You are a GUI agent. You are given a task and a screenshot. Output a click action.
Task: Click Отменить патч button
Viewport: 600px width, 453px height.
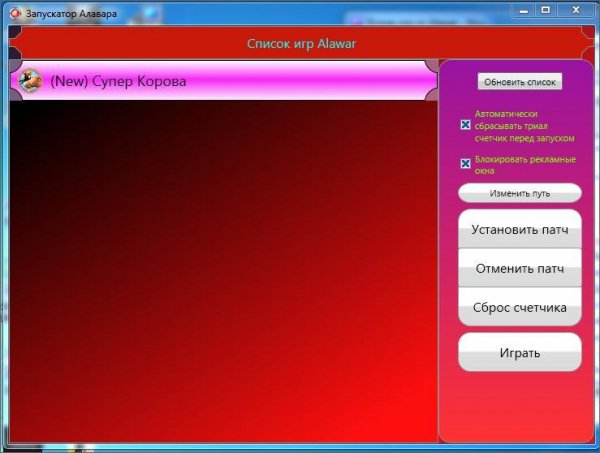[x=520, y=268]
